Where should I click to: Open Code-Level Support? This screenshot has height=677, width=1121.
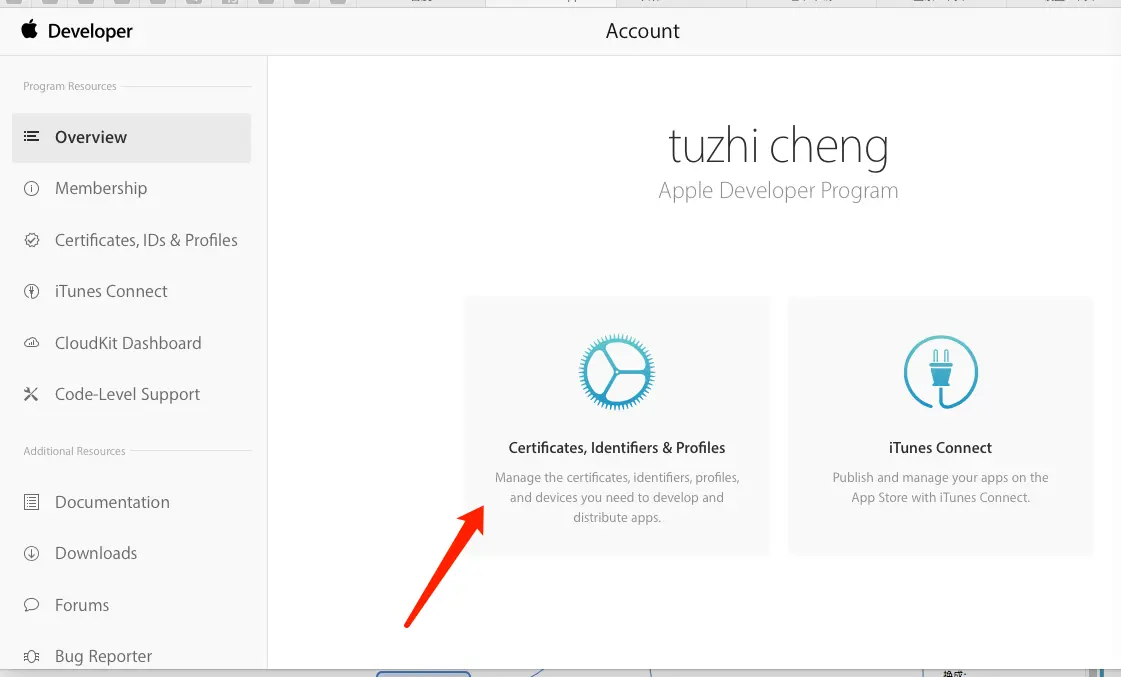click(x=127, y=395)
